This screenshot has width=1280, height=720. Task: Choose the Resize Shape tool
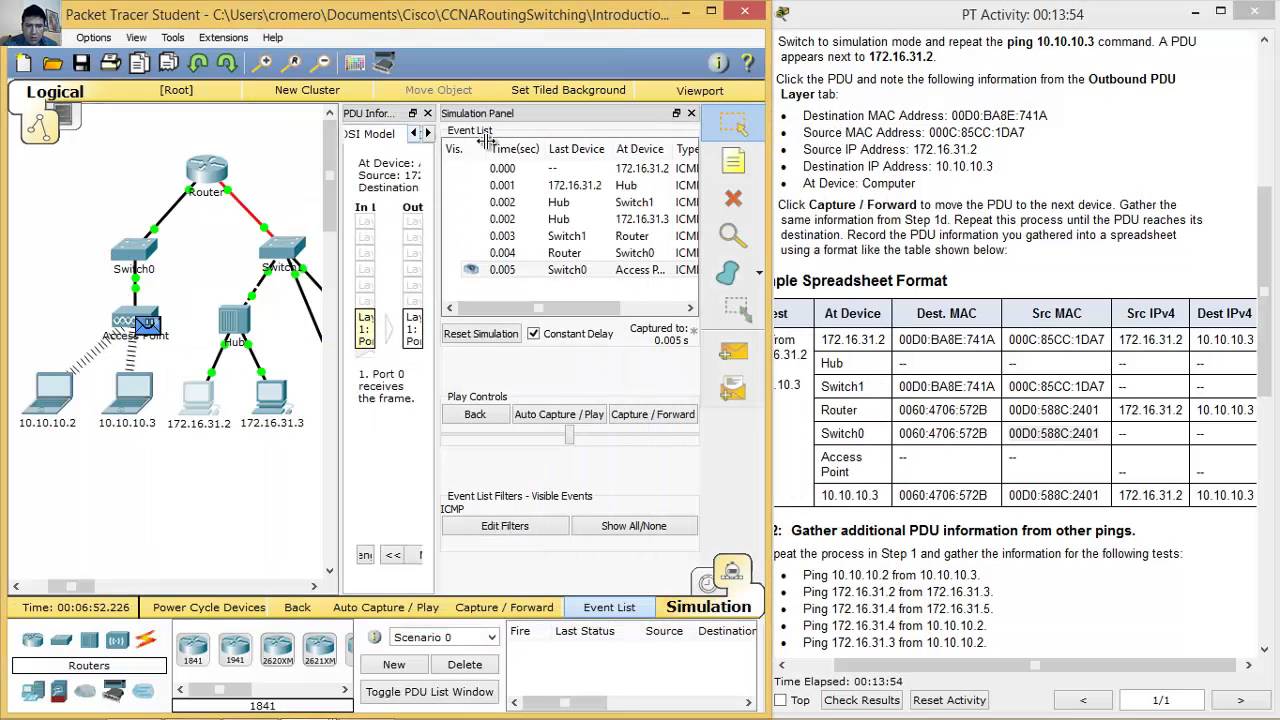(737, 308)
